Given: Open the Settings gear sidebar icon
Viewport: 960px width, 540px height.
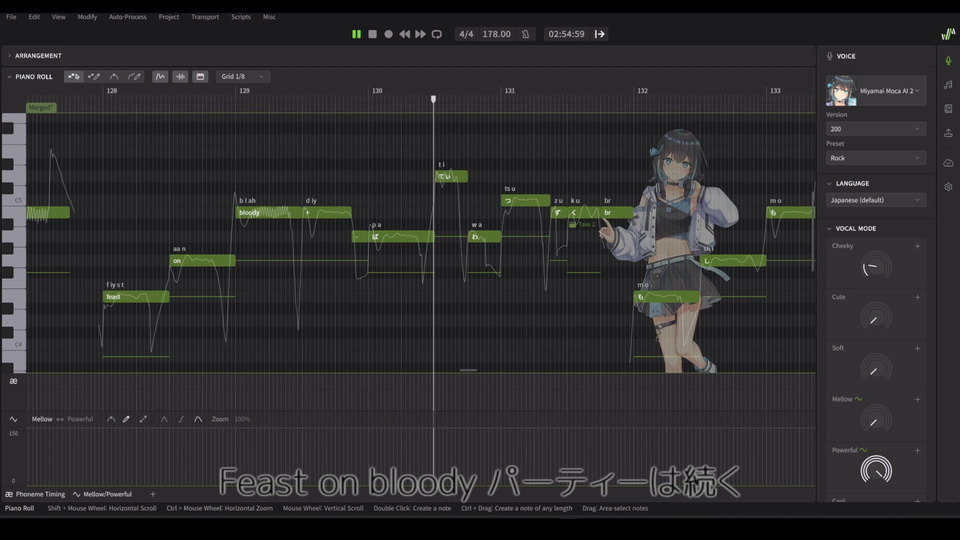Looking at the screenshot, I should pos(948,187).
